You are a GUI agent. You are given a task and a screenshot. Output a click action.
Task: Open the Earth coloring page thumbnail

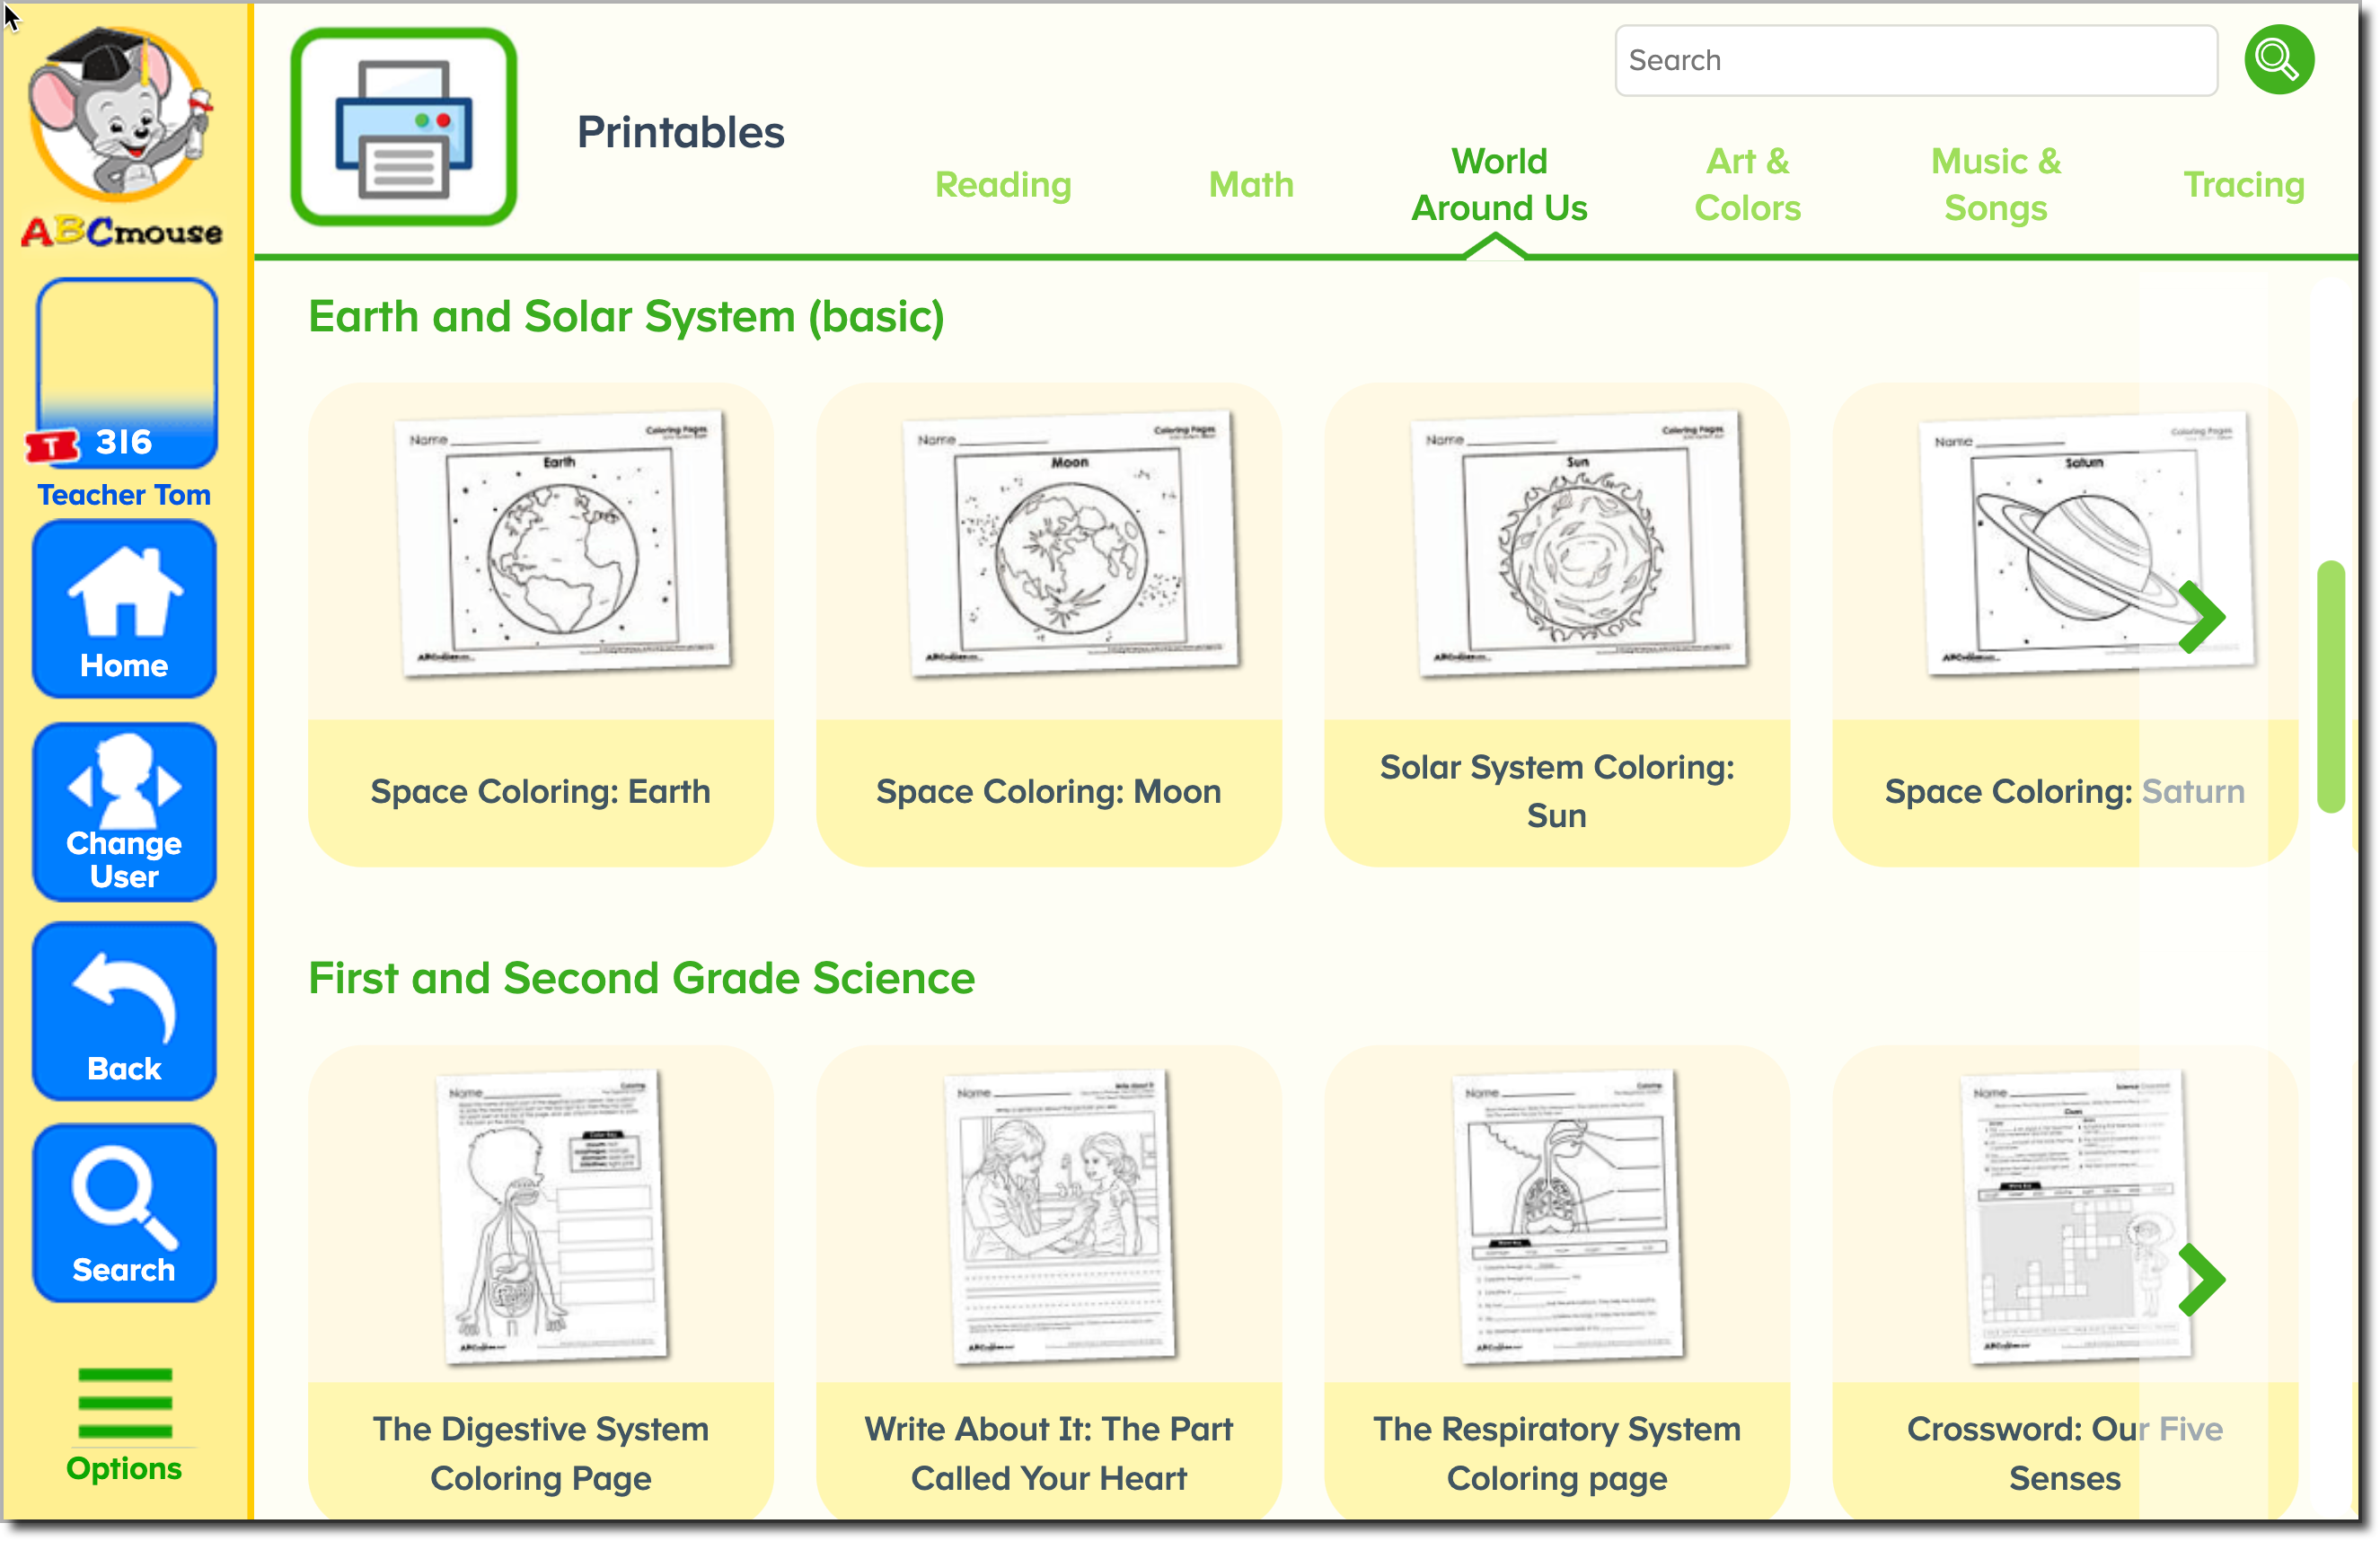[x=565, y=542]
